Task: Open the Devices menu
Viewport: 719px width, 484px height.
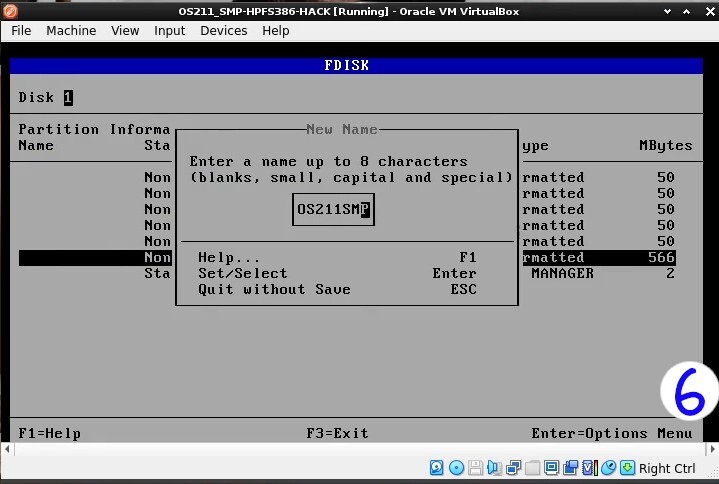Action: coord(224,31)
